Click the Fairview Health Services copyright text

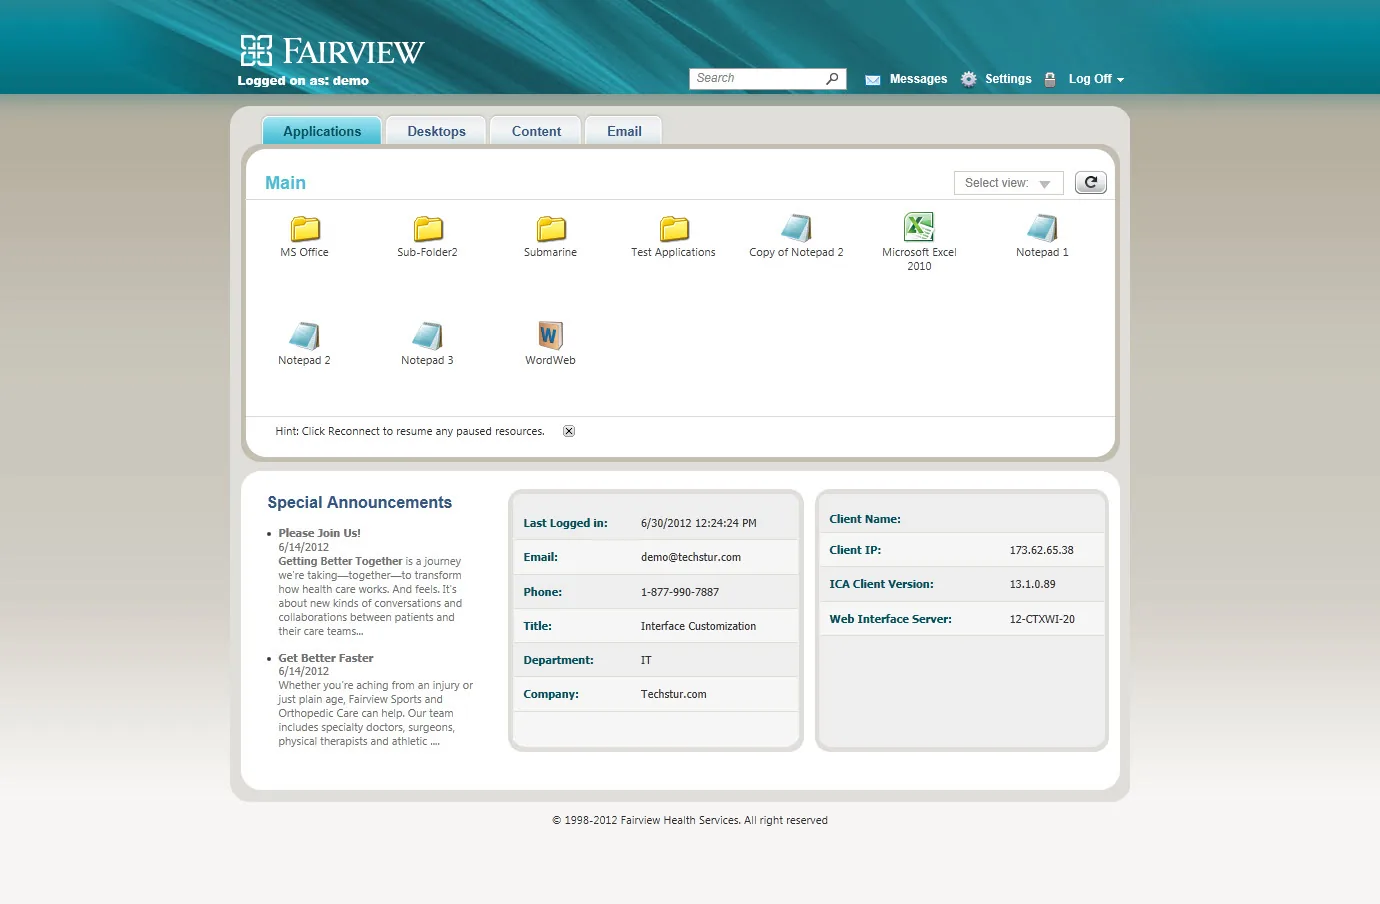coord(690,820)
